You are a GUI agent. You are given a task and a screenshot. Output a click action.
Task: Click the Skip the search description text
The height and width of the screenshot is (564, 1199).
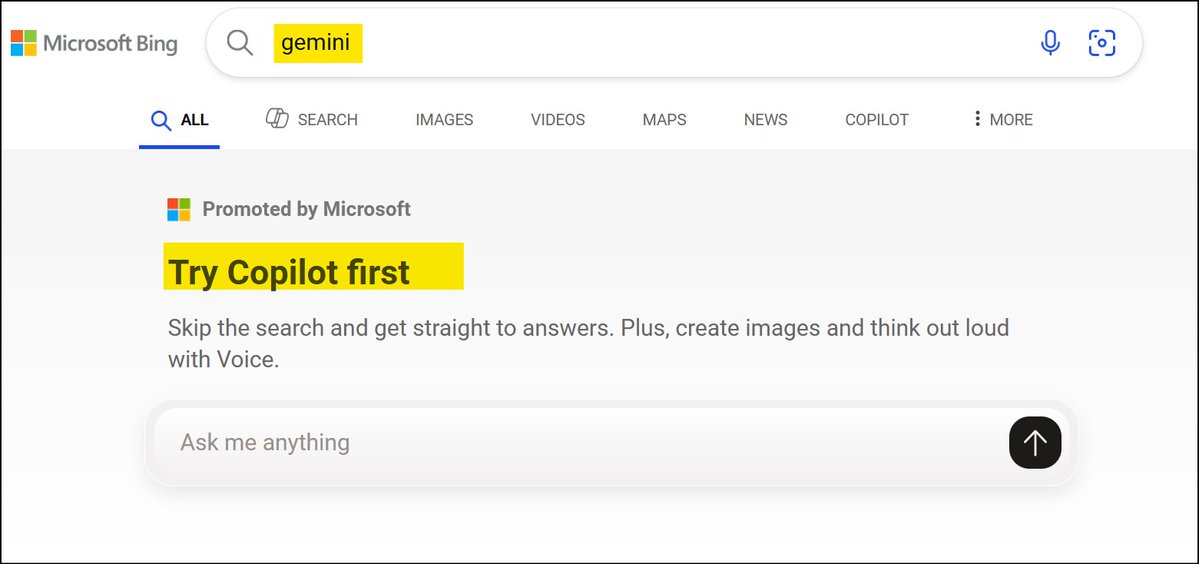tap(588, 343)
